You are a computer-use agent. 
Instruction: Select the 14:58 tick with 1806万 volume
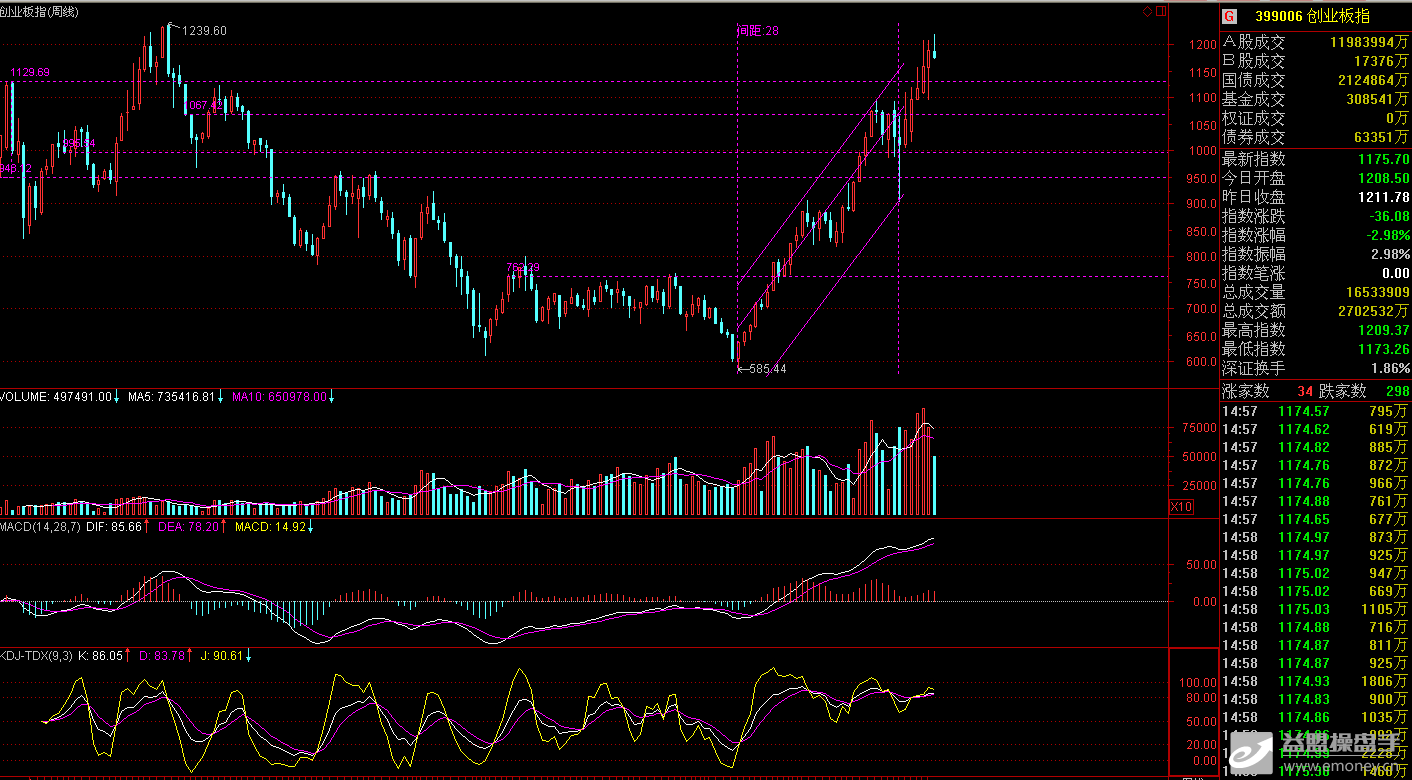[x=1315, y=681]
